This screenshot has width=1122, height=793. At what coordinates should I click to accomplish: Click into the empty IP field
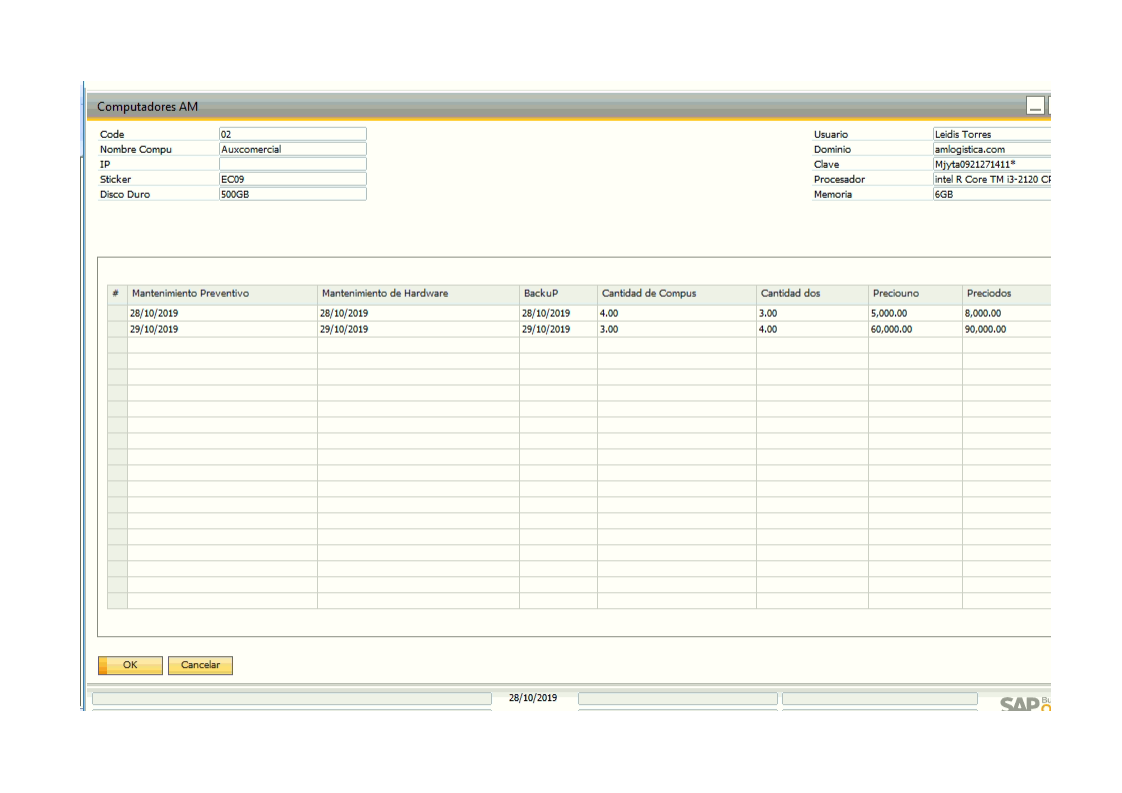(293, 164)
